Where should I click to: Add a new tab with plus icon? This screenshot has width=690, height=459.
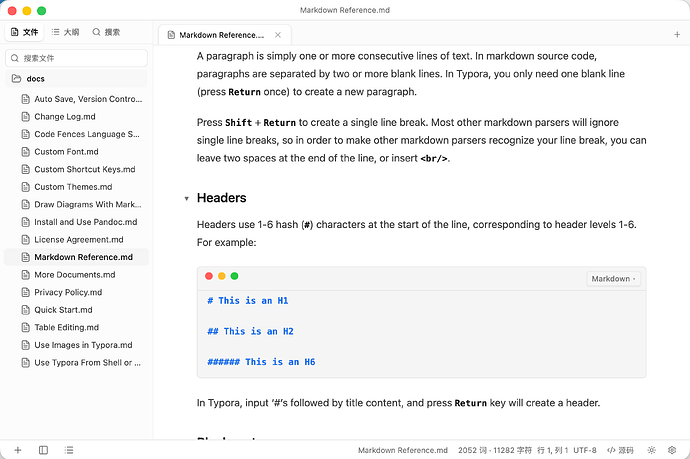pos(677,34)
